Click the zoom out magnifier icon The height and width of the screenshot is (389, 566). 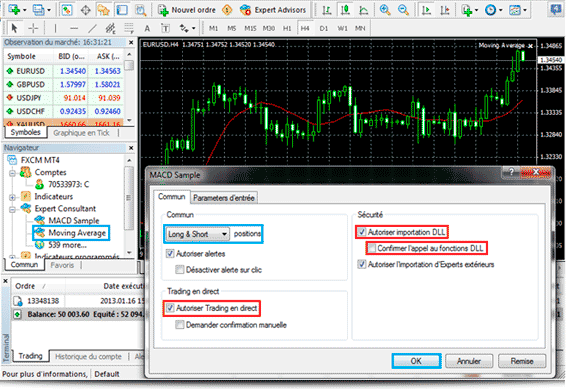tap(403, 10)
